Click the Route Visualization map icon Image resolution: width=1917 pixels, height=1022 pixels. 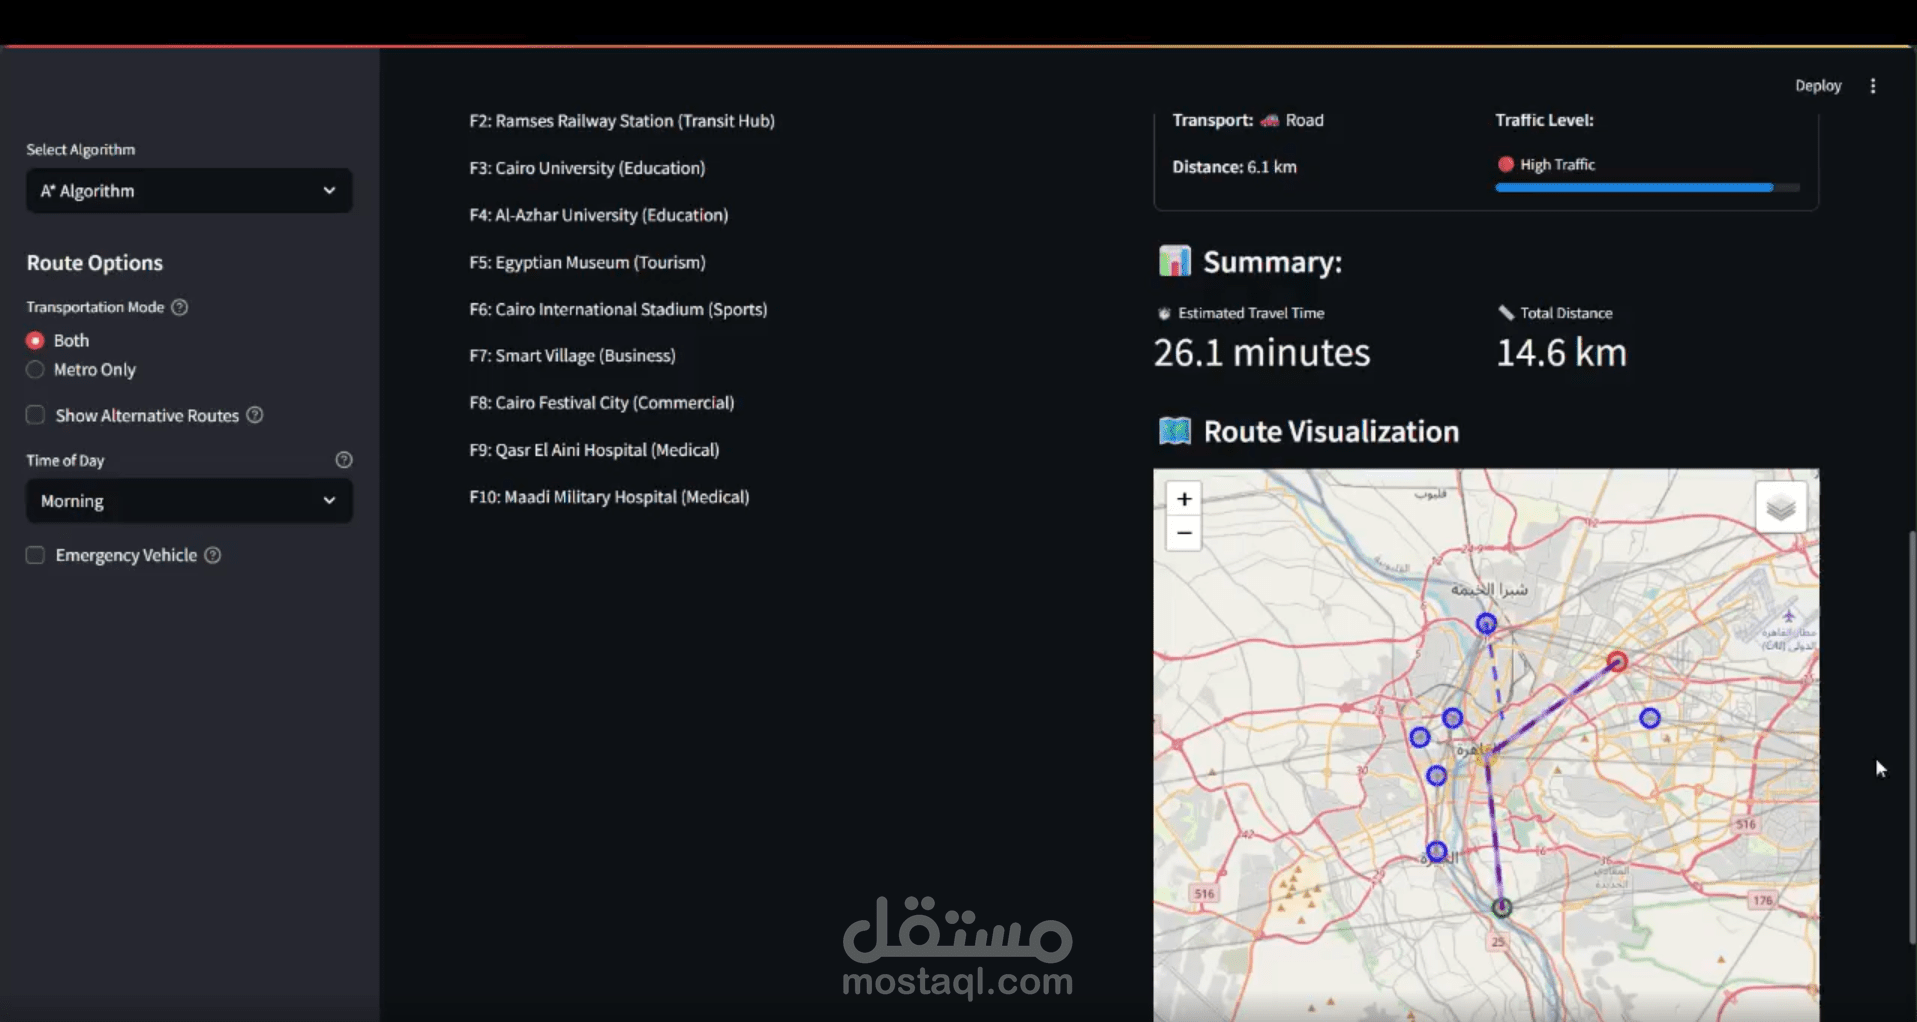[1174, 431]
